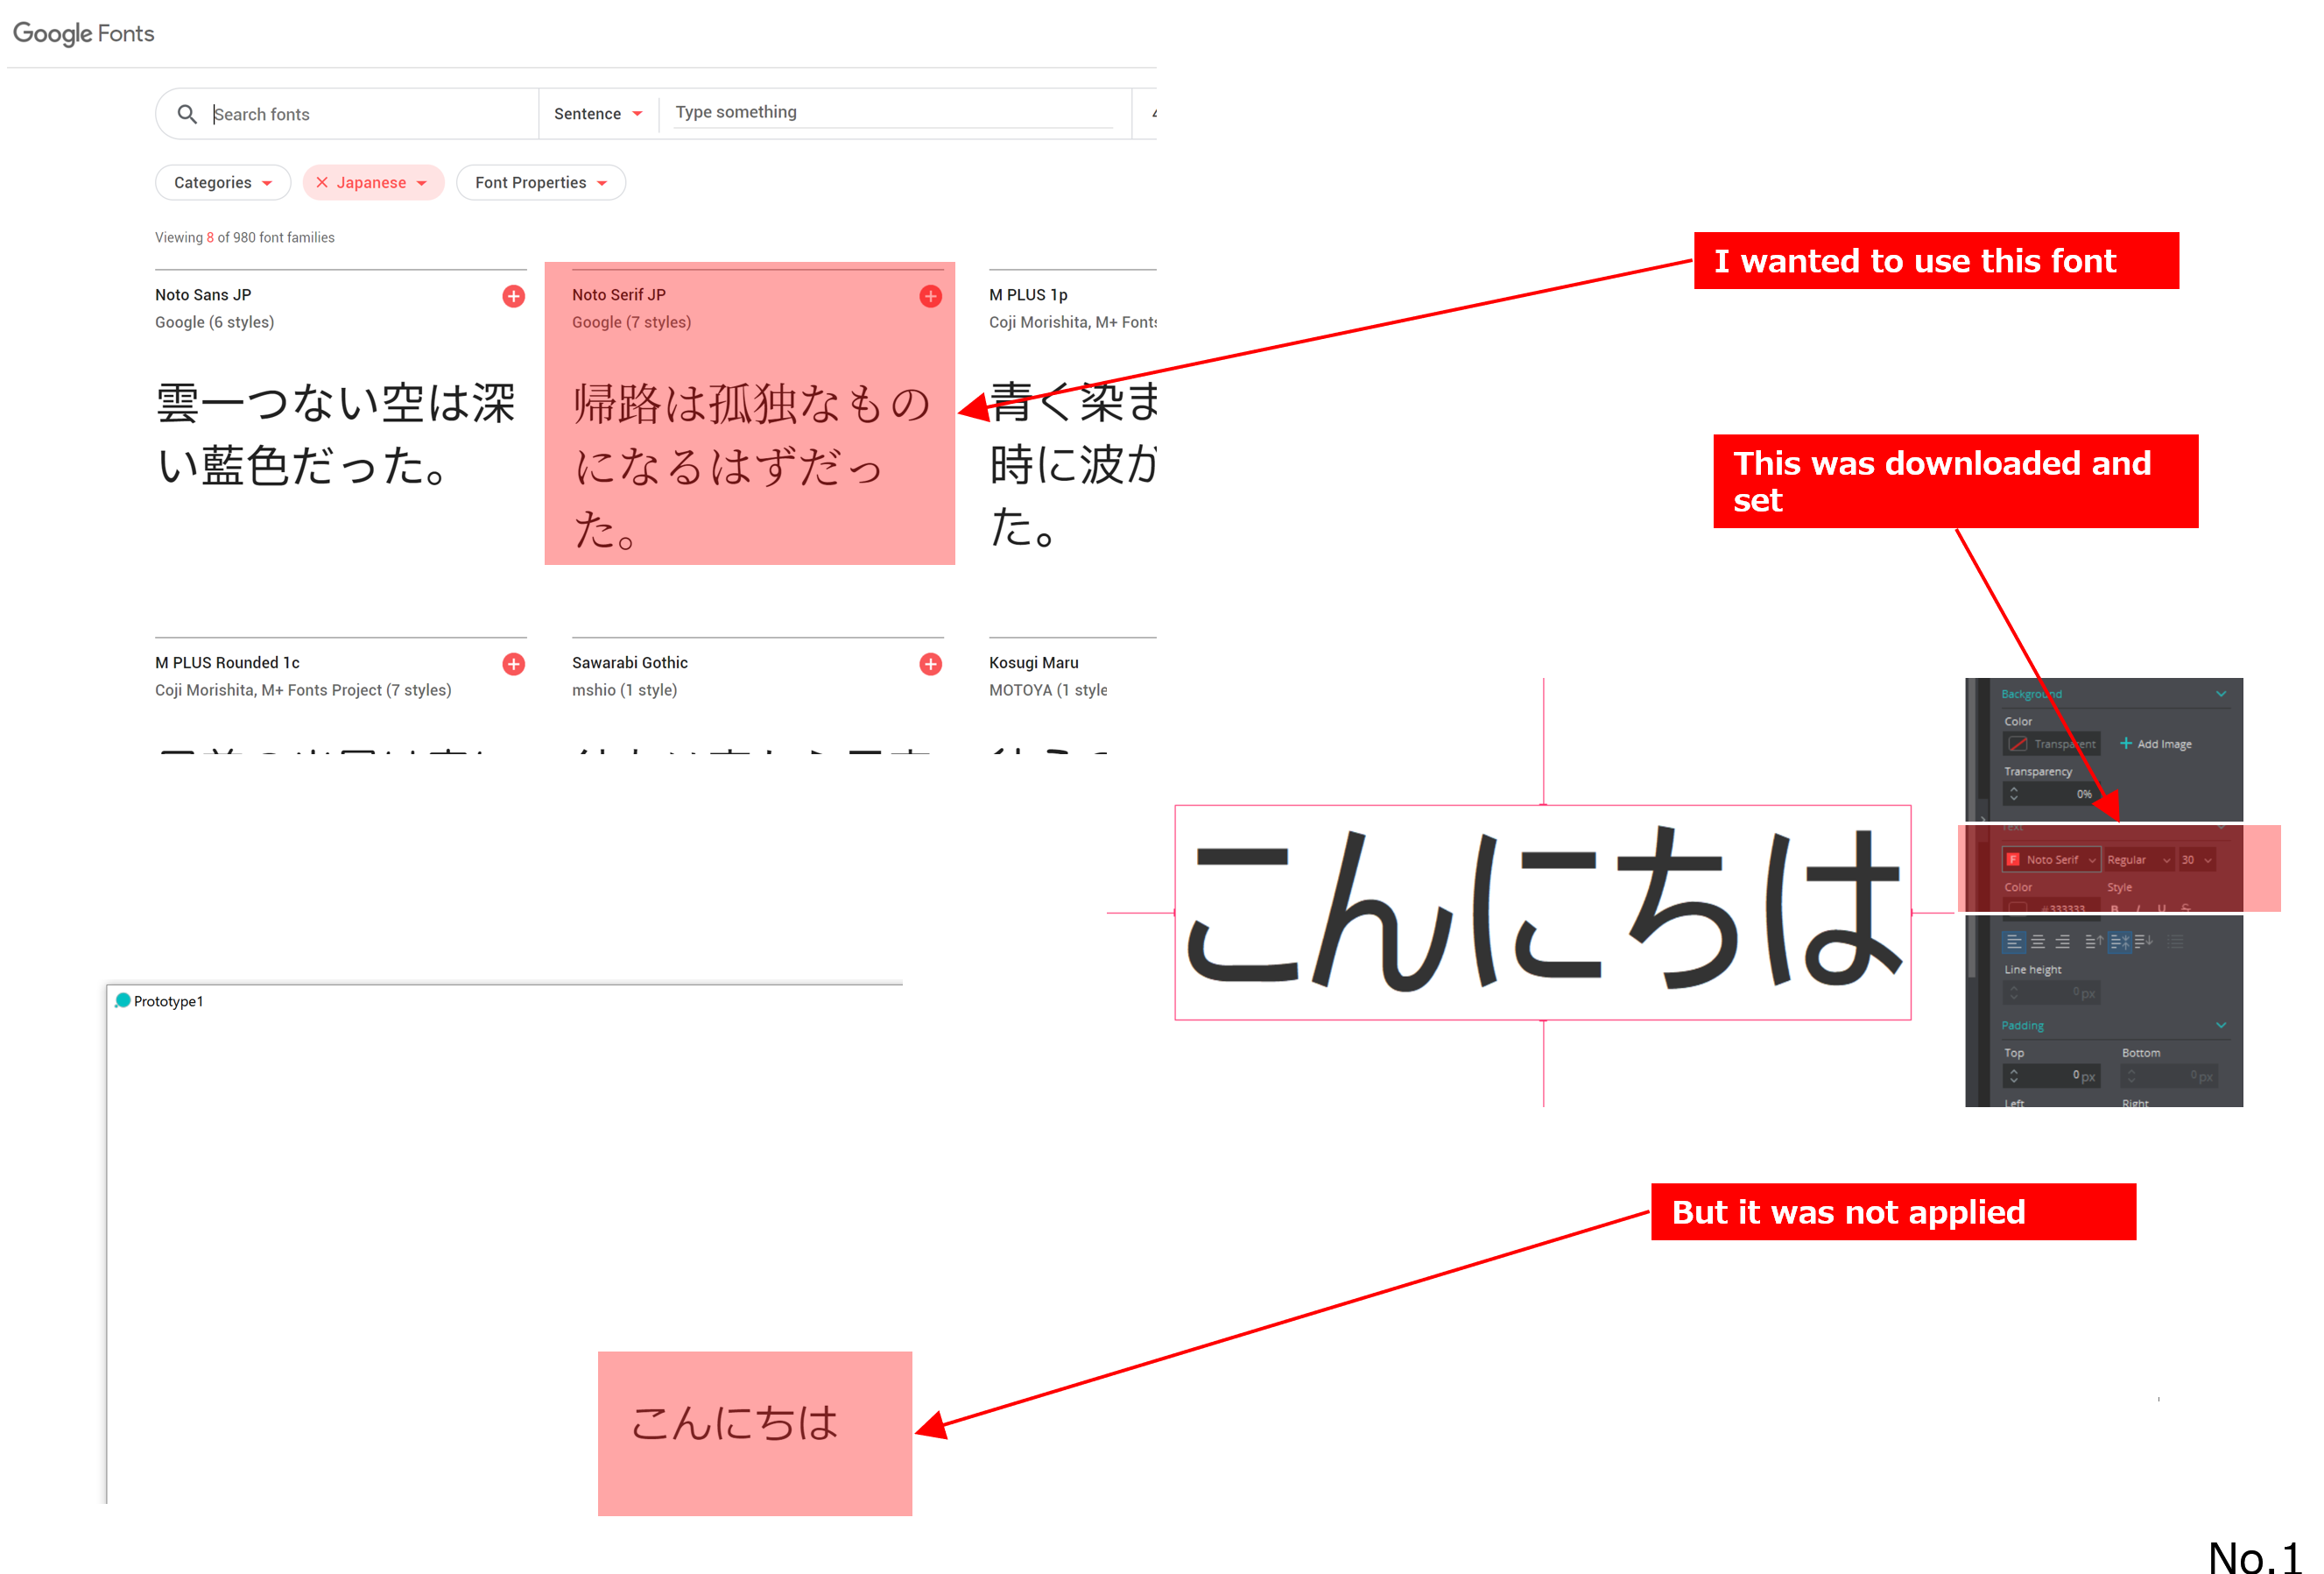This screenshot has width=2324, height=1574.
Task: Add M PLUS Rounded 1c font
Action: pos(513,664)
